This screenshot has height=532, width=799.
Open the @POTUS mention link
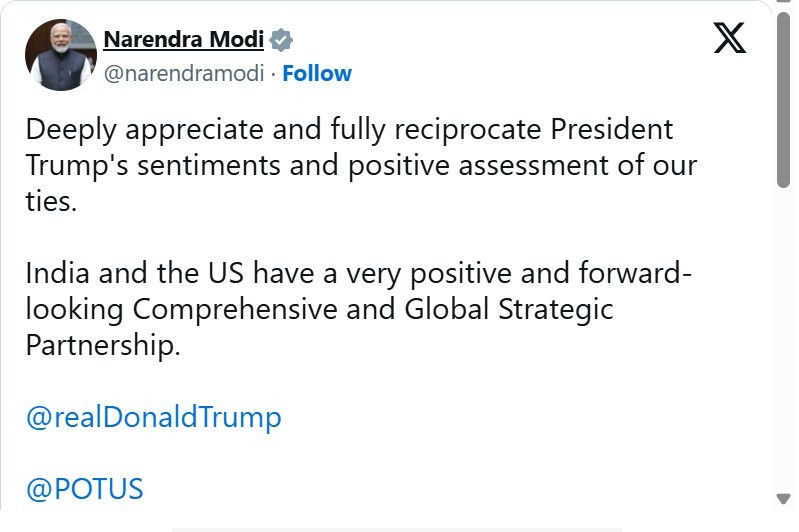point(85,489)
